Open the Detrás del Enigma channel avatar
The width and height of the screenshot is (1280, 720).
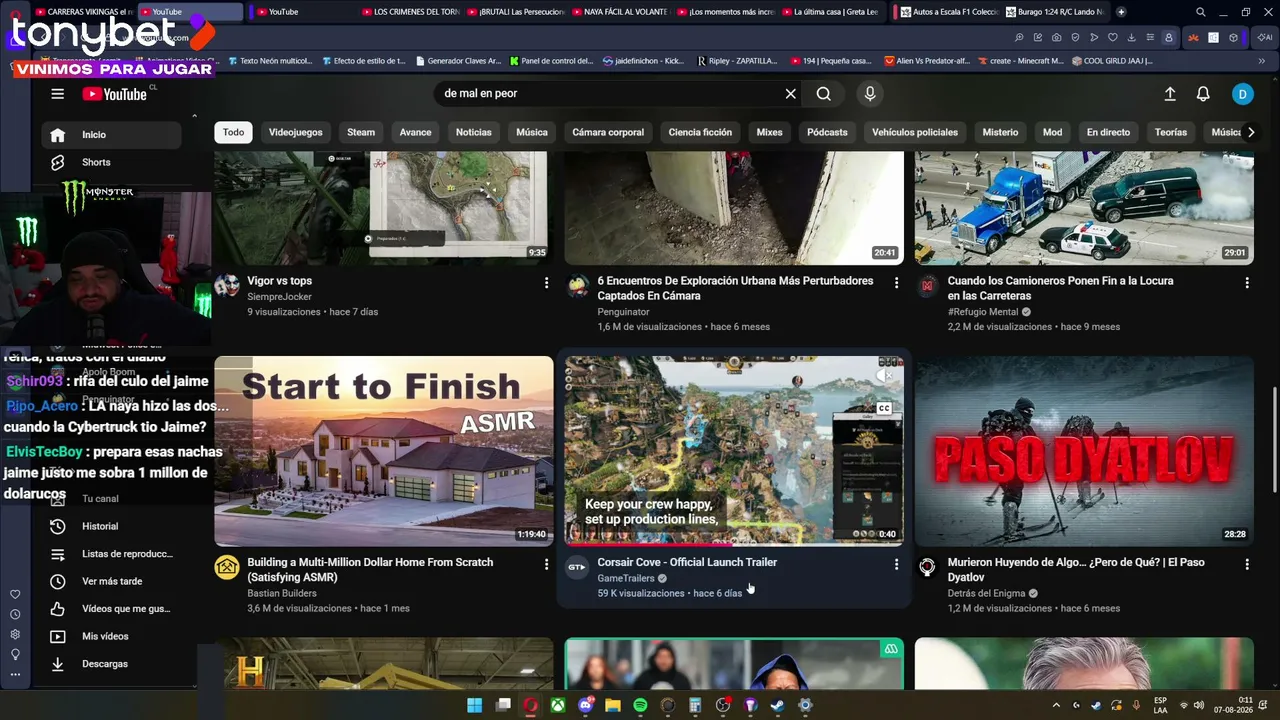(x=927, y=568)
